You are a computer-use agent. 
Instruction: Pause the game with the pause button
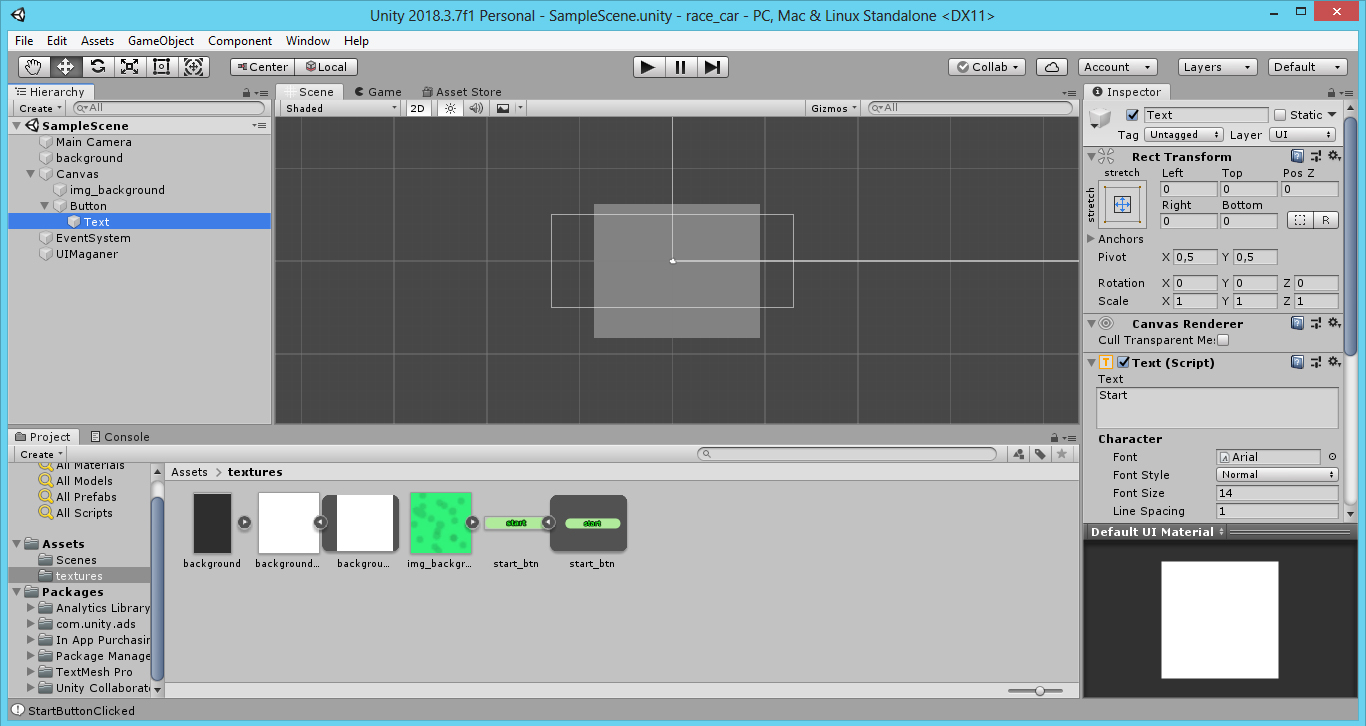tap(680, 67)
